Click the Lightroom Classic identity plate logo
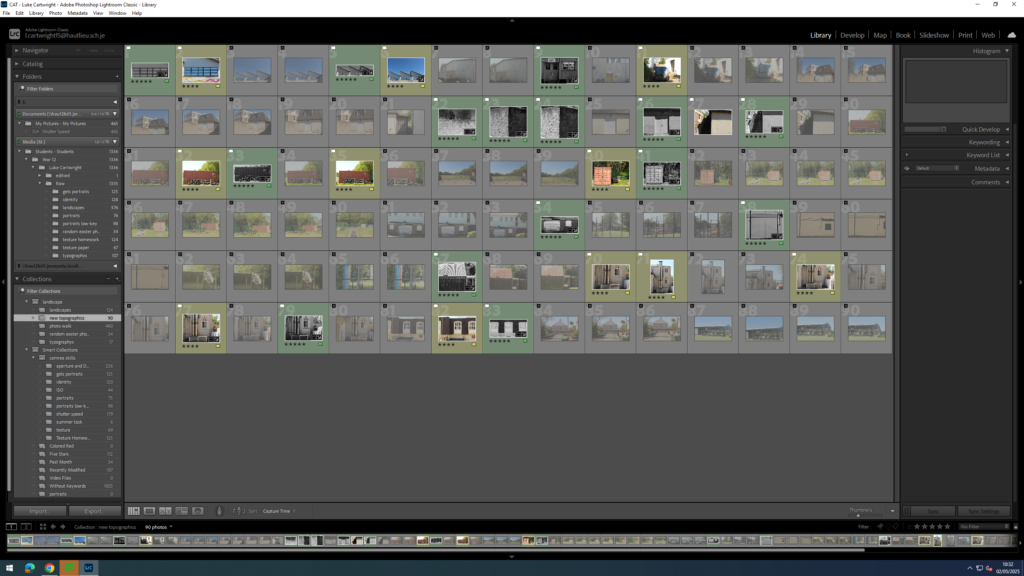 pos(14,33)
